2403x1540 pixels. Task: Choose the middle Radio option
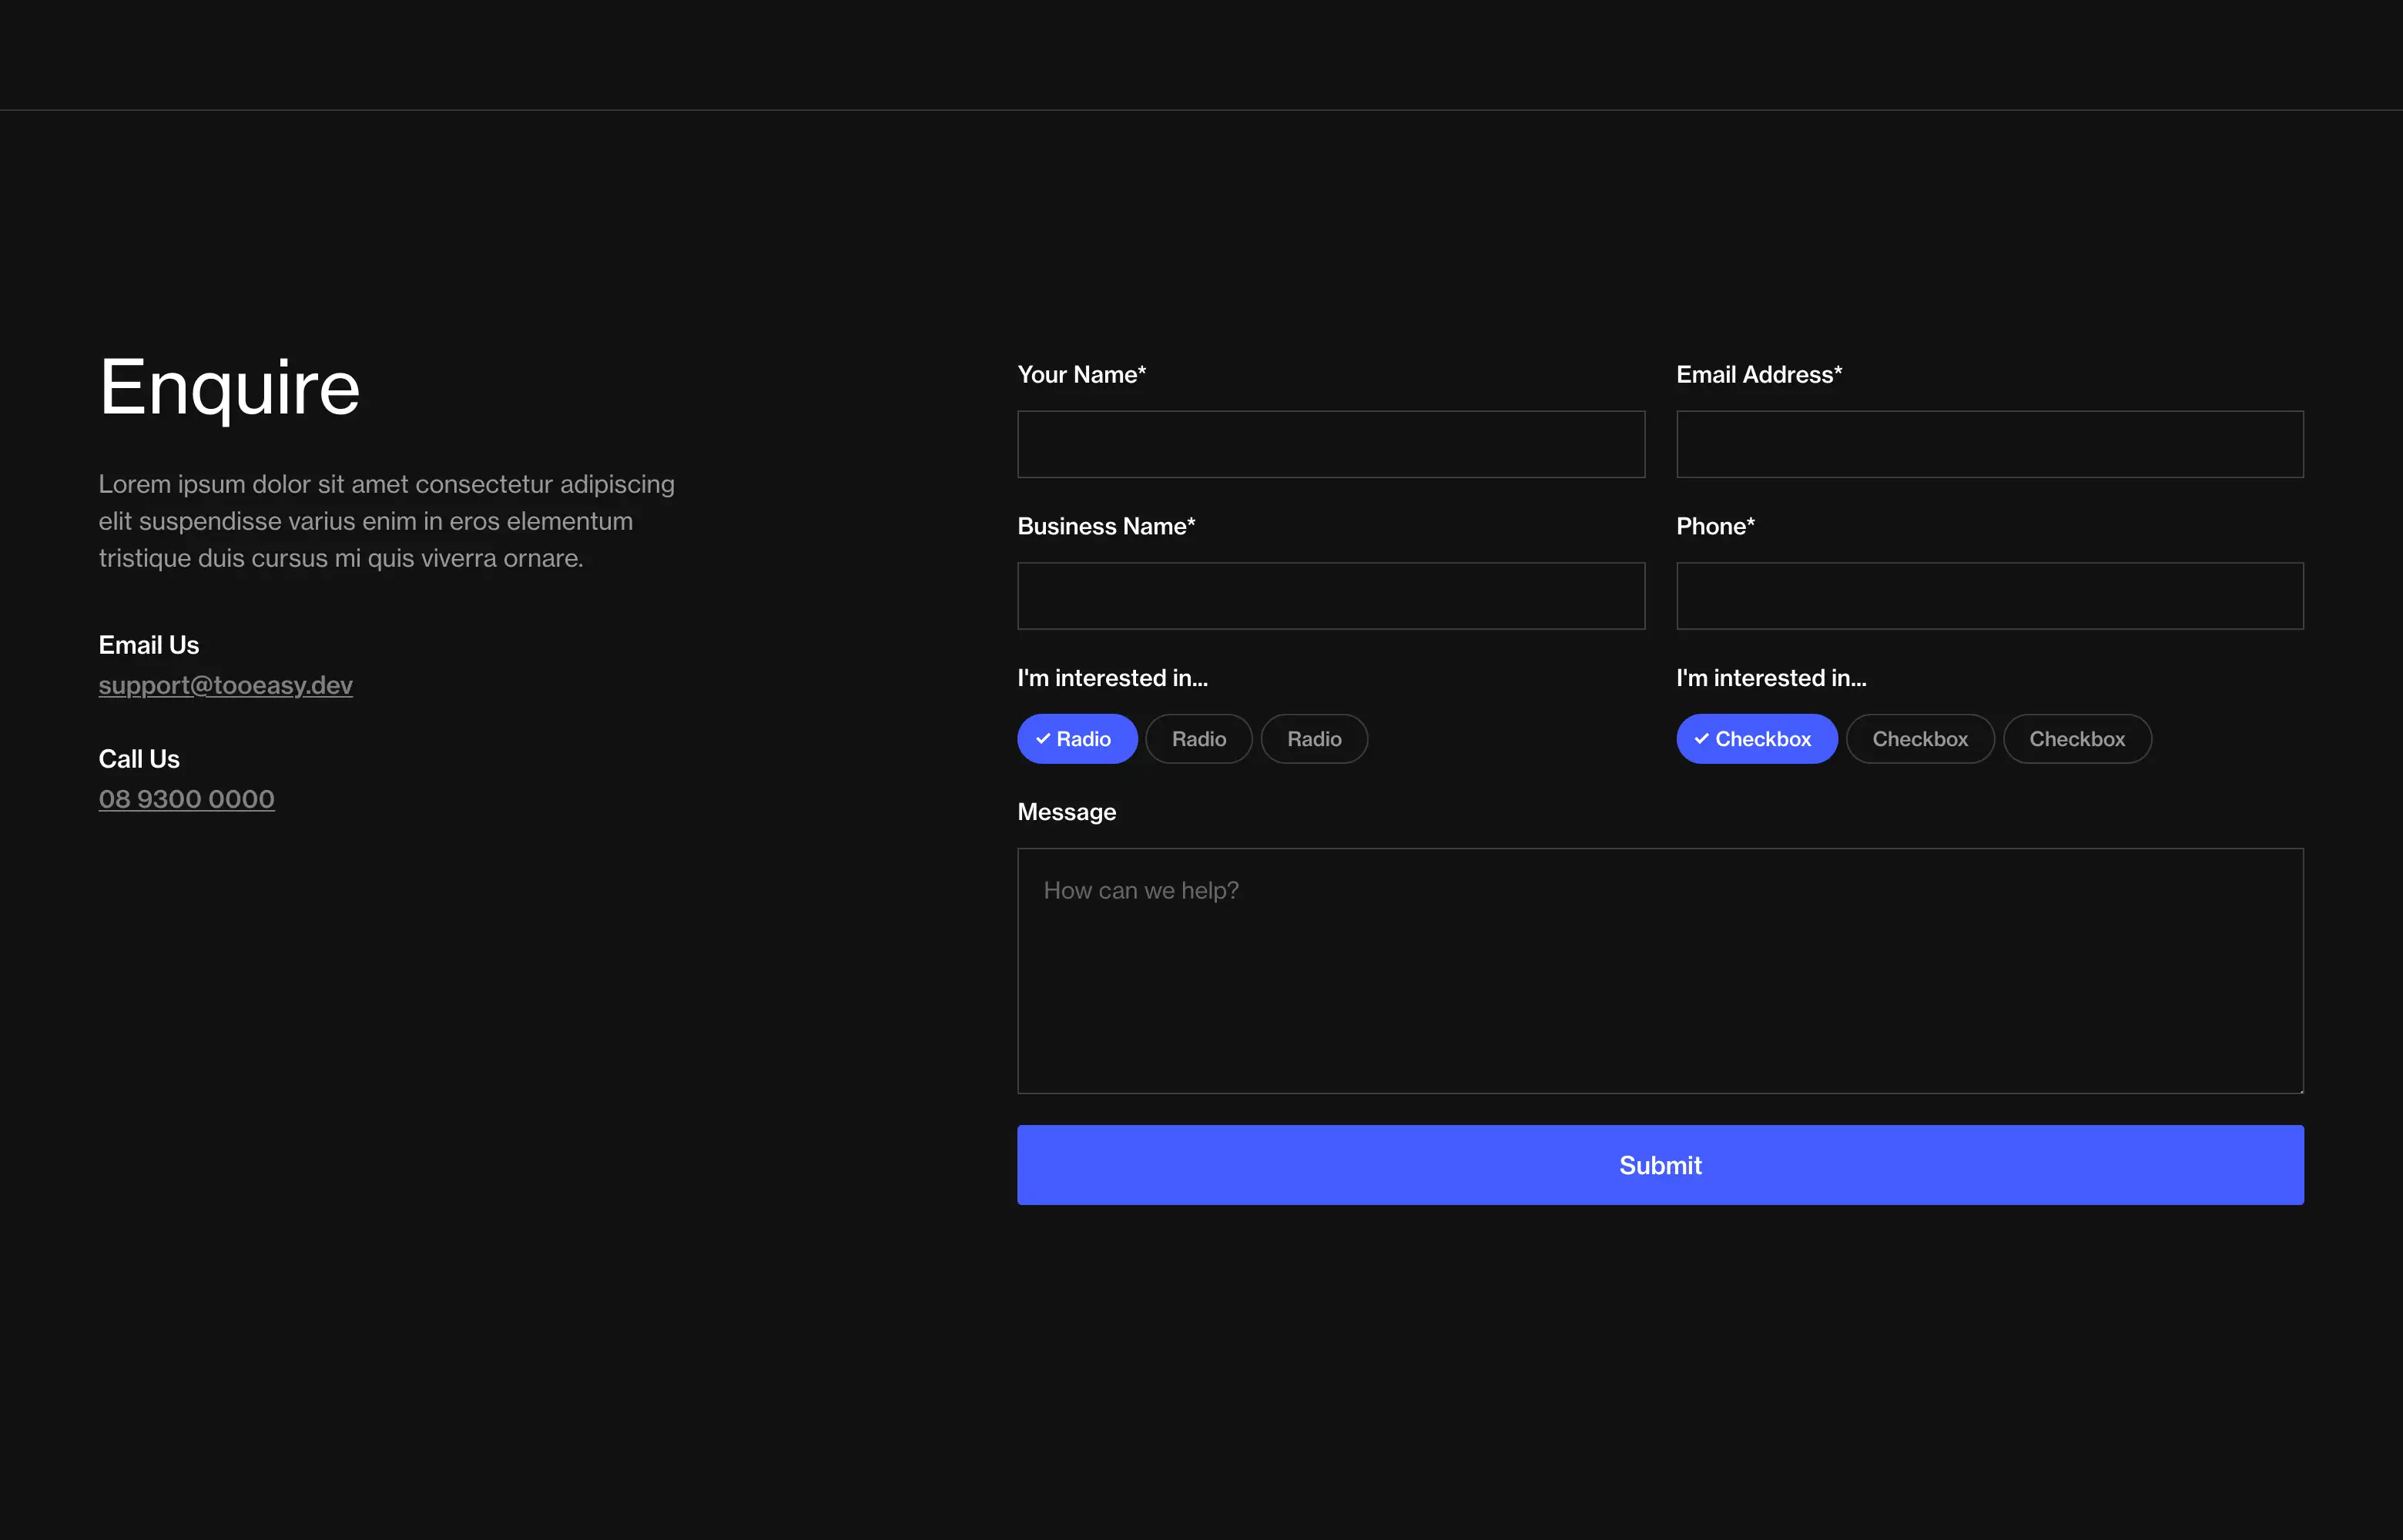[x=1198, y=739]
